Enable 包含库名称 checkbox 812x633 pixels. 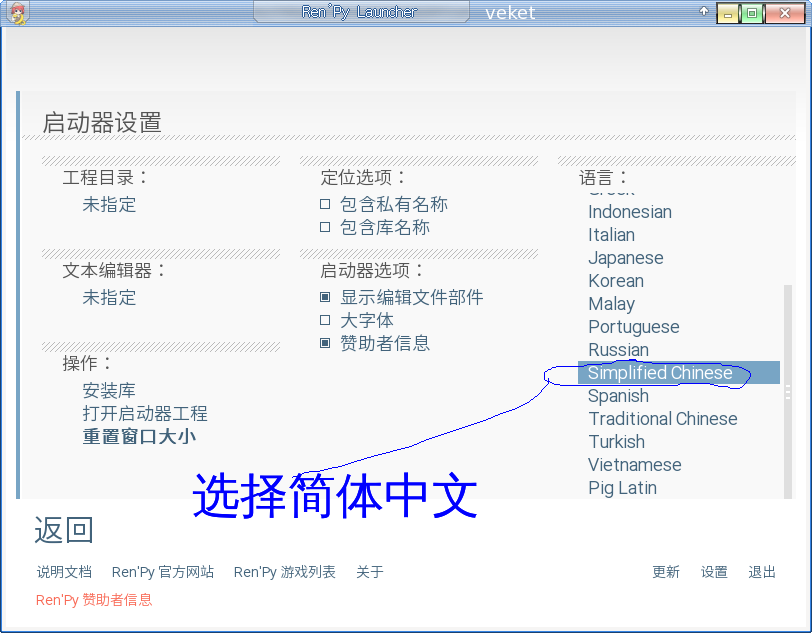point(325,227)
